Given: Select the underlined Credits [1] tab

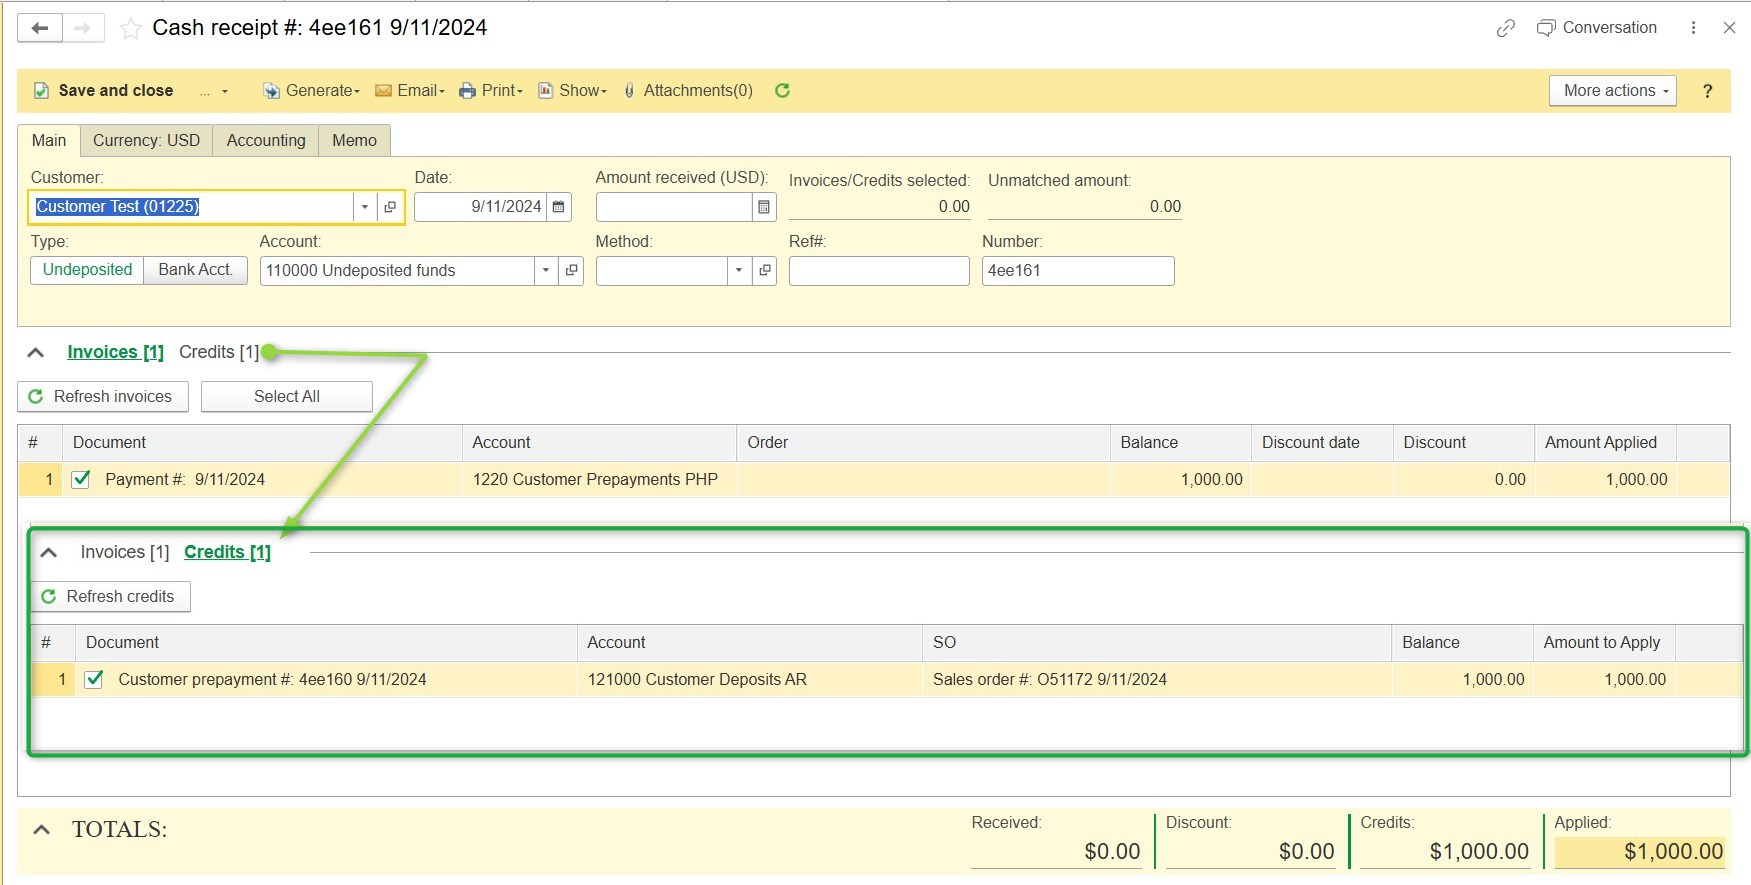Looking at the screenshot, I should [x=227, y=552].
